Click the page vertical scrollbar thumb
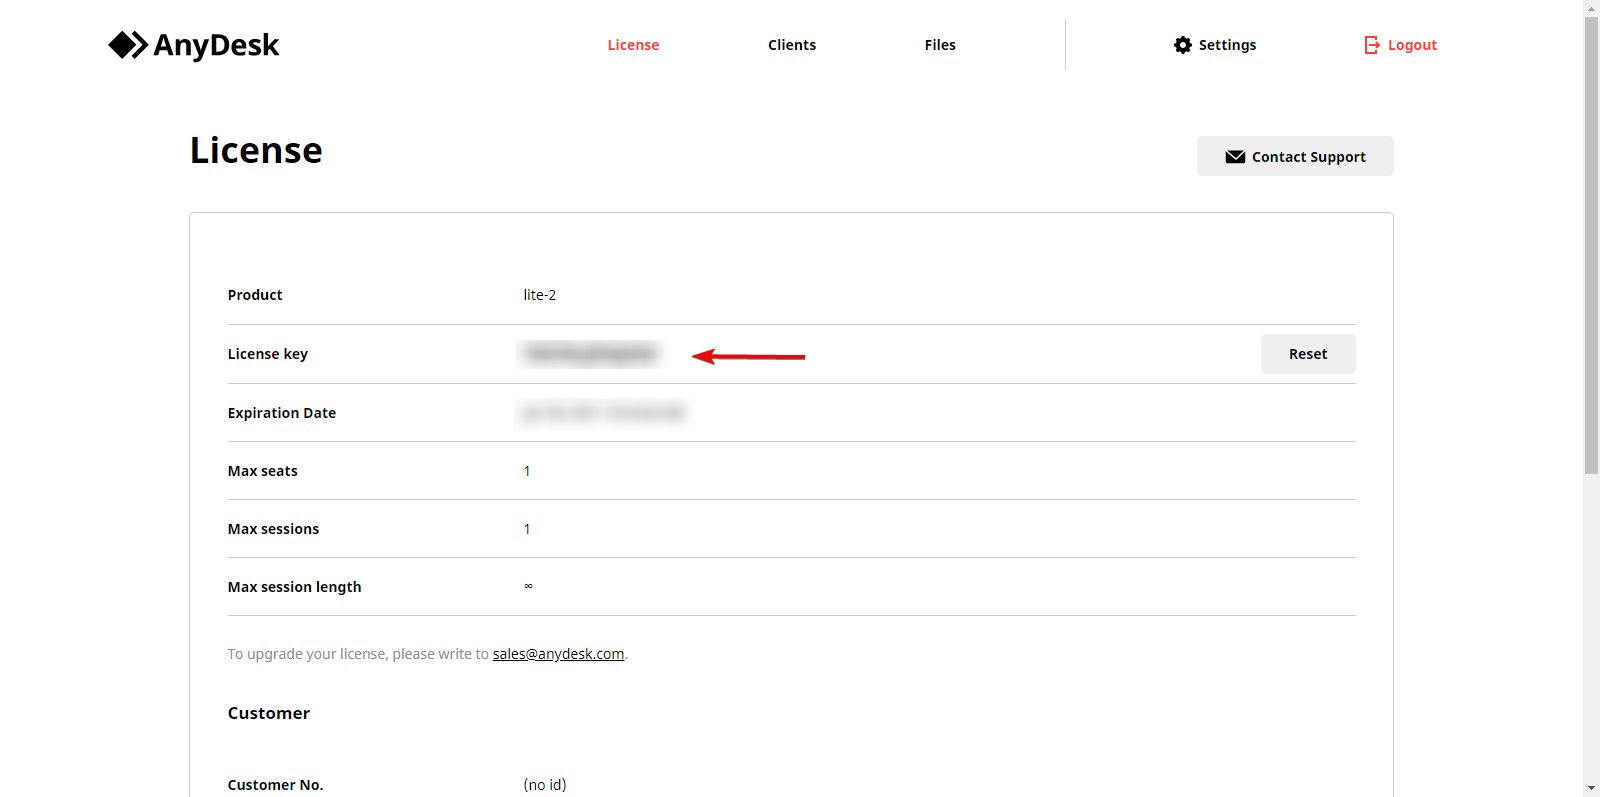The height and width of the screenshot is (797, 1600). [1591, 245]
